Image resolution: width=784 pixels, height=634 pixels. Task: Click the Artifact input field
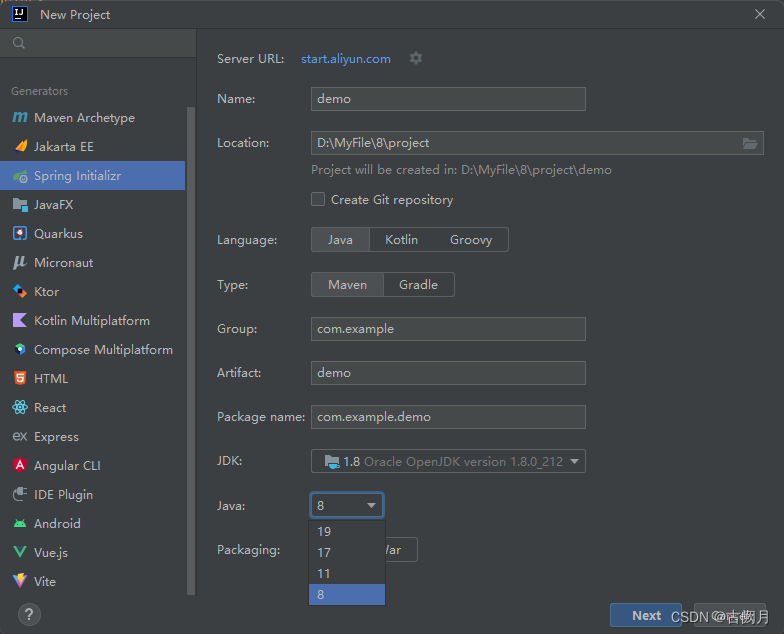coord(448,373)
